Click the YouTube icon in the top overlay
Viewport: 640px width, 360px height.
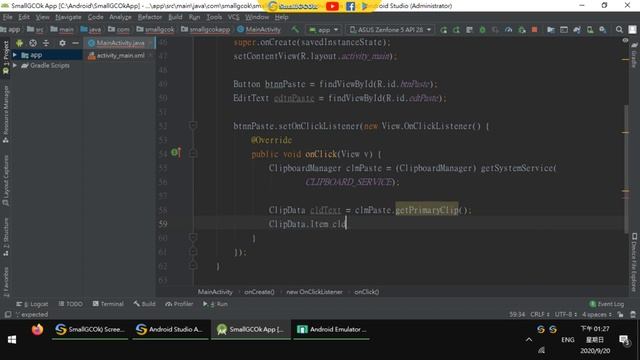332,6
